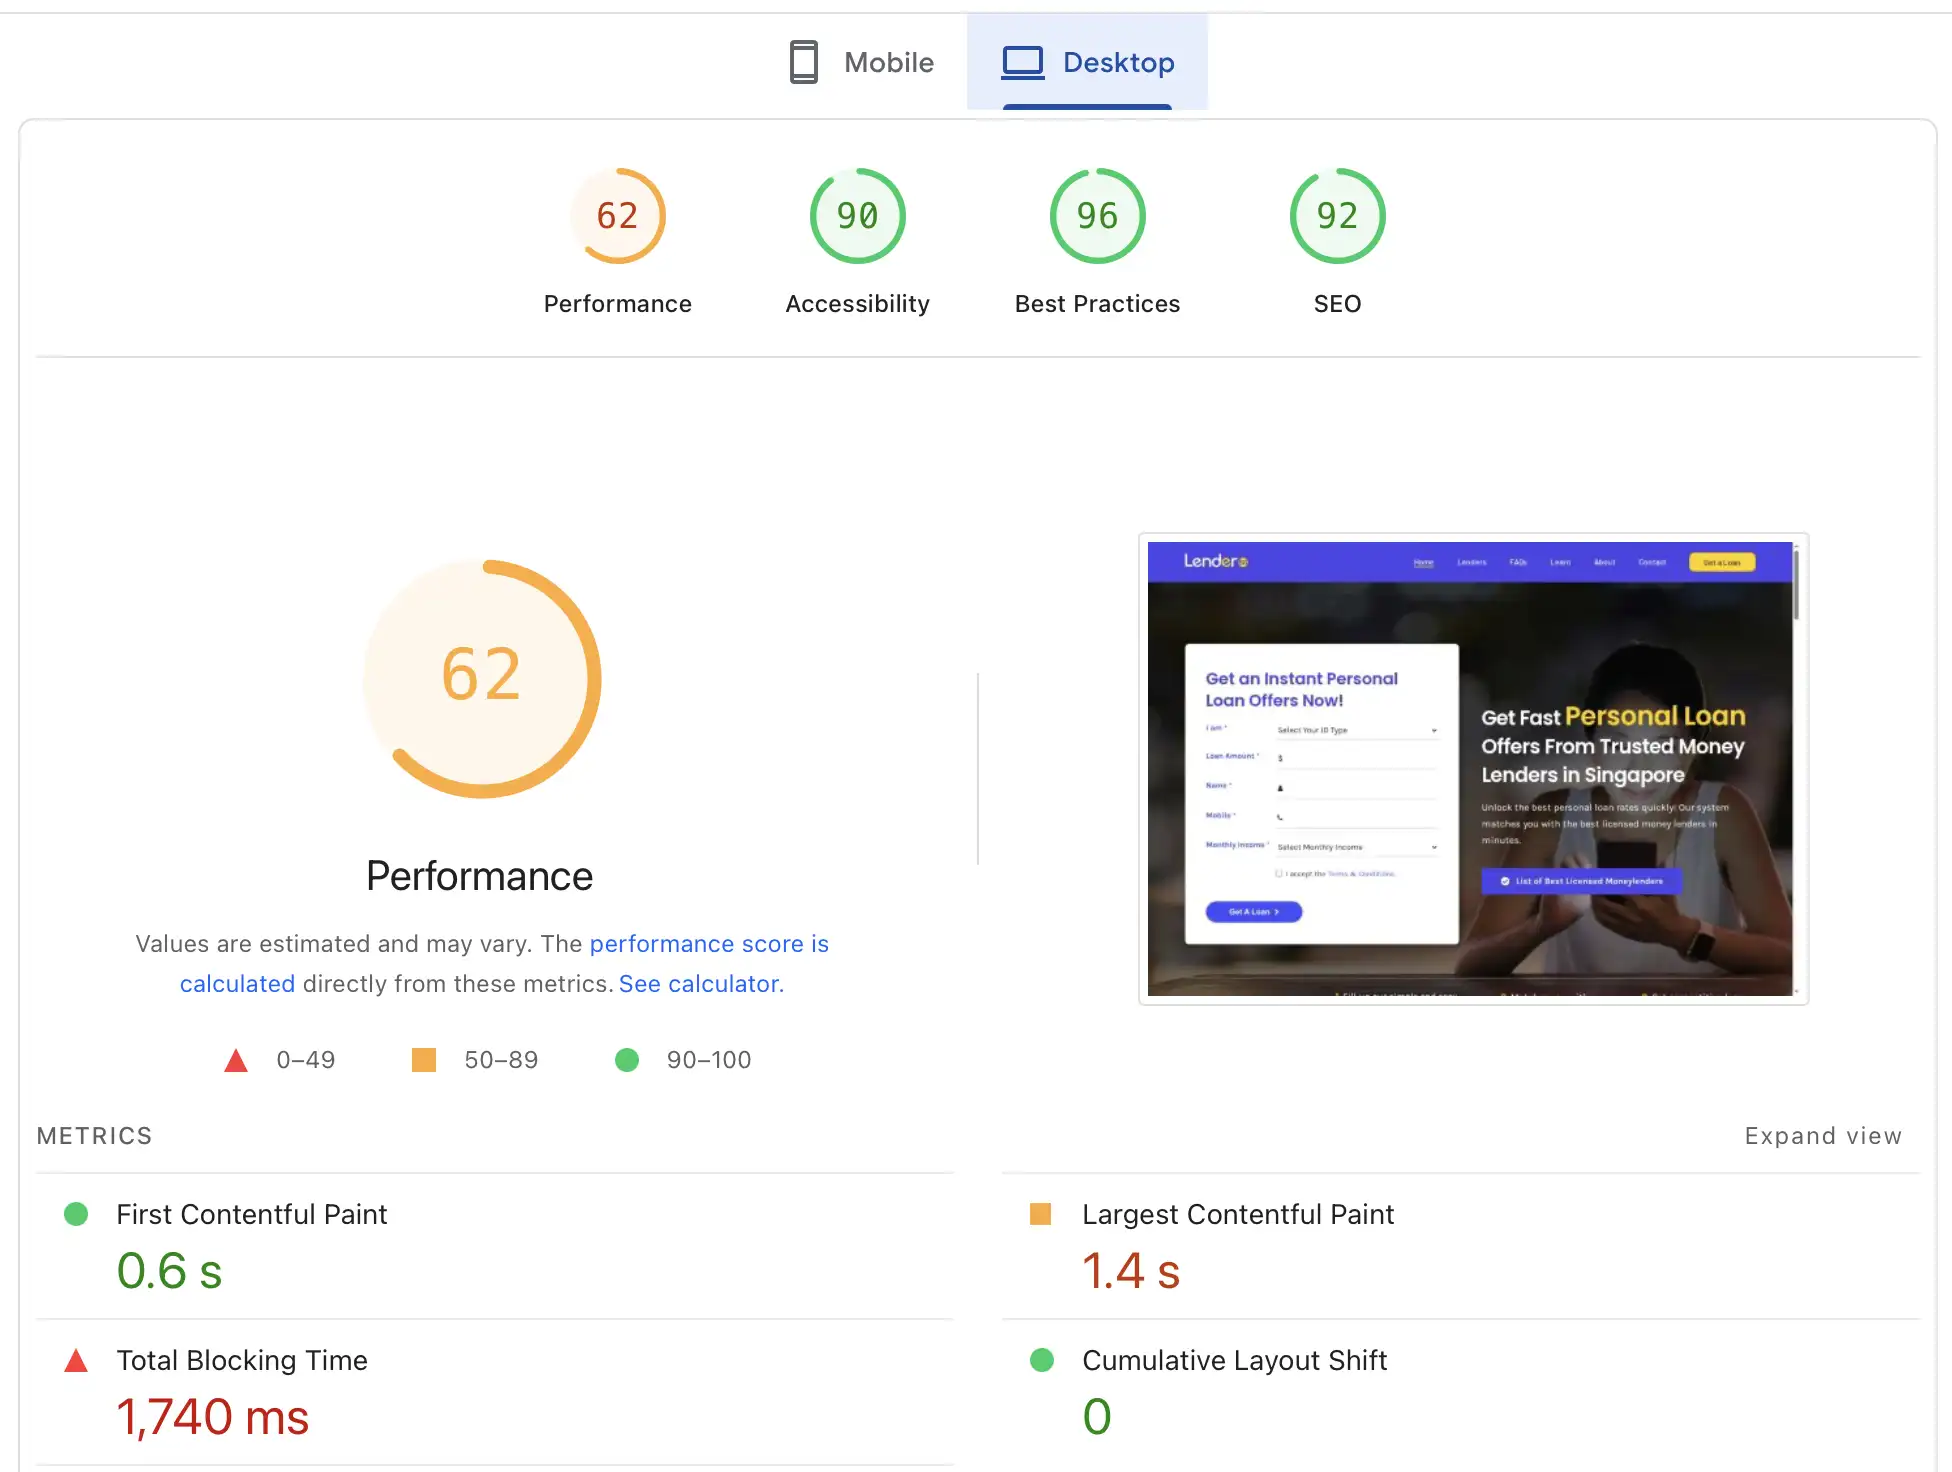Click the large 62 Performance gauge
The image size is (1952, 1472).
[x=481, y=678]
